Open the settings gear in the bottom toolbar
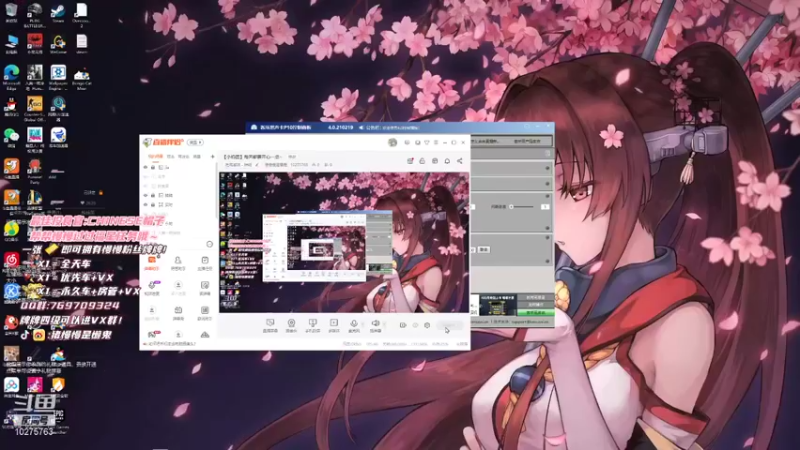The width and height of the screenshot is (800, 450). 427,325
